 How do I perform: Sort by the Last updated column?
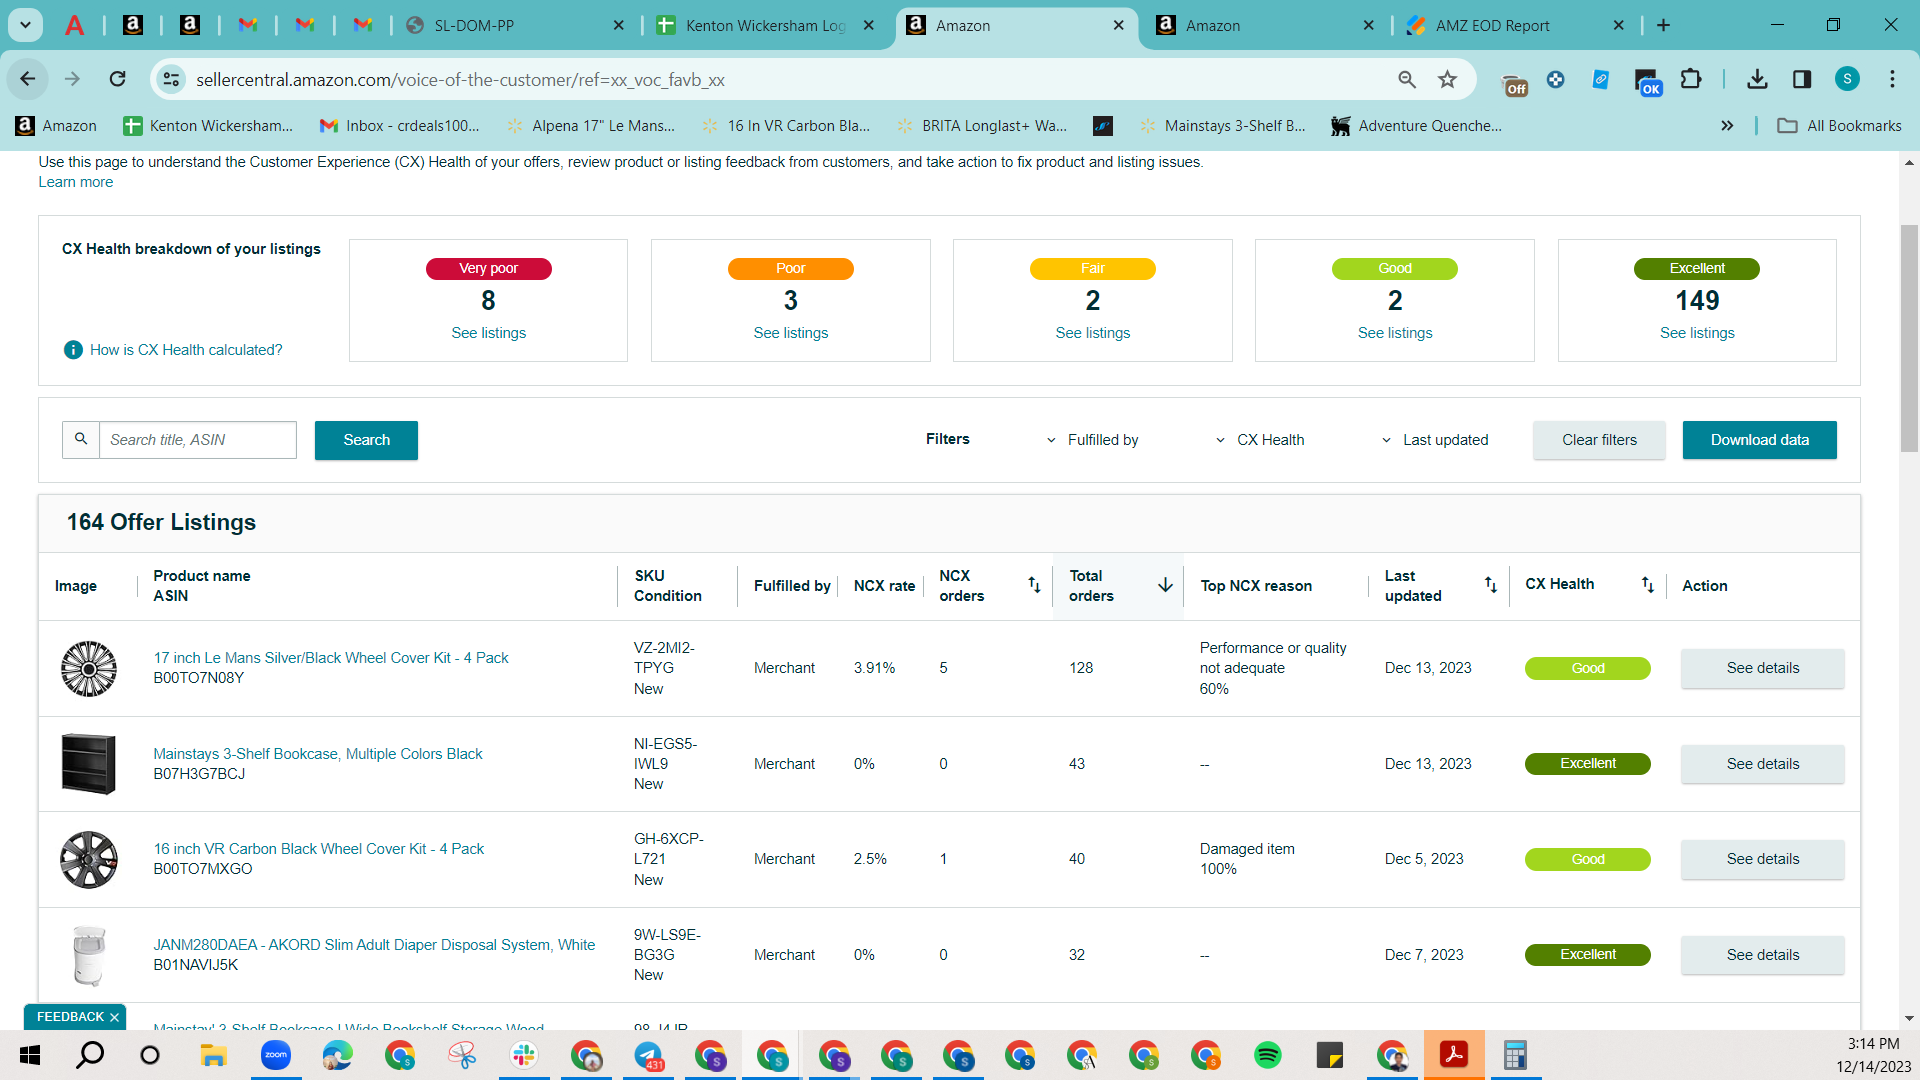pos(1490,585)
